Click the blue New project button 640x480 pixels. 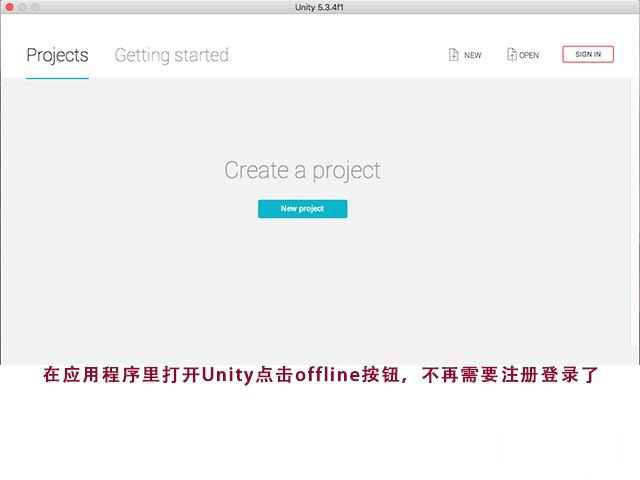coord(302,209)
